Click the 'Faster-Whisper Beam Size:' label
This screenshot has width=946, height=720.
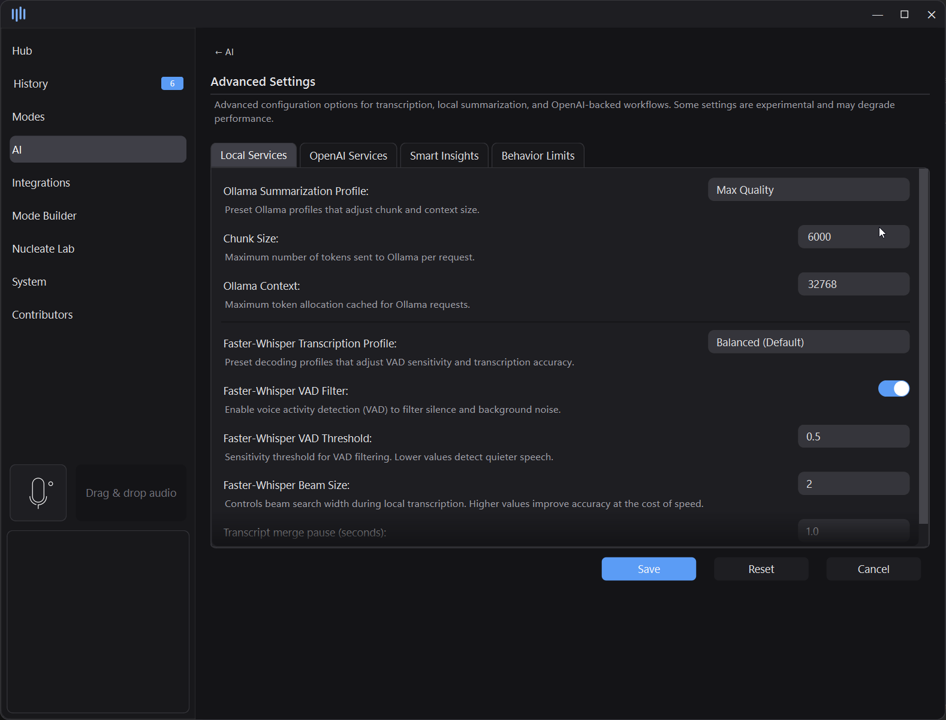pos(287,485)
